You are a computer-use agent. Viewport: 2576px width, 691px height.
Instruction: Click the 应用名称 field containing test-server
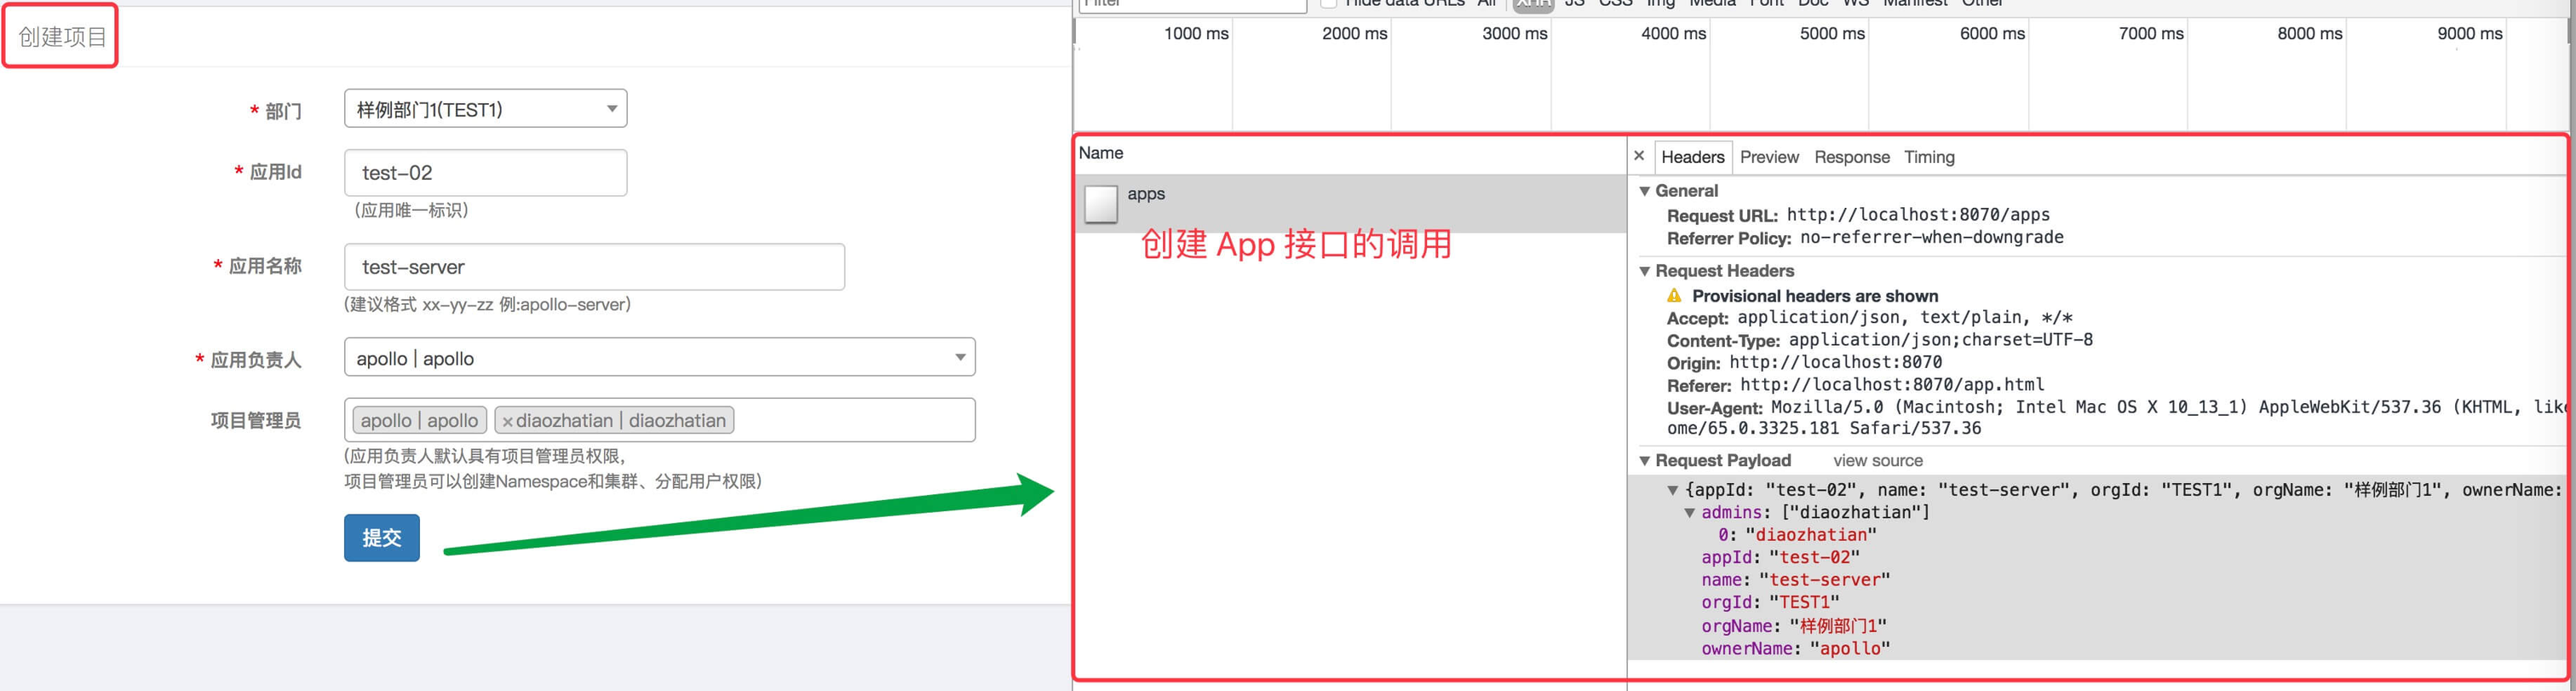click(594, 267)
